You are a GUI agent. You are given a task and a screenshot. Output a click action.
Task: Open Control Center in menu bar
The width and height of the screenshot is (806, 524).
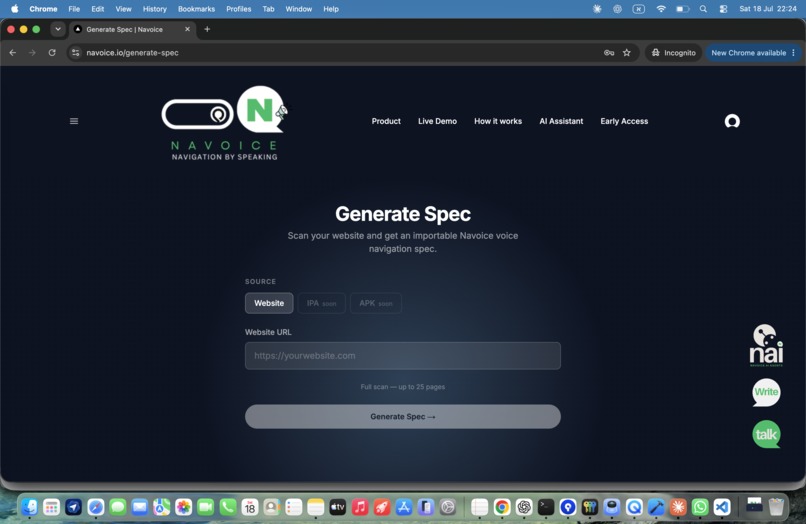[723, 9]
